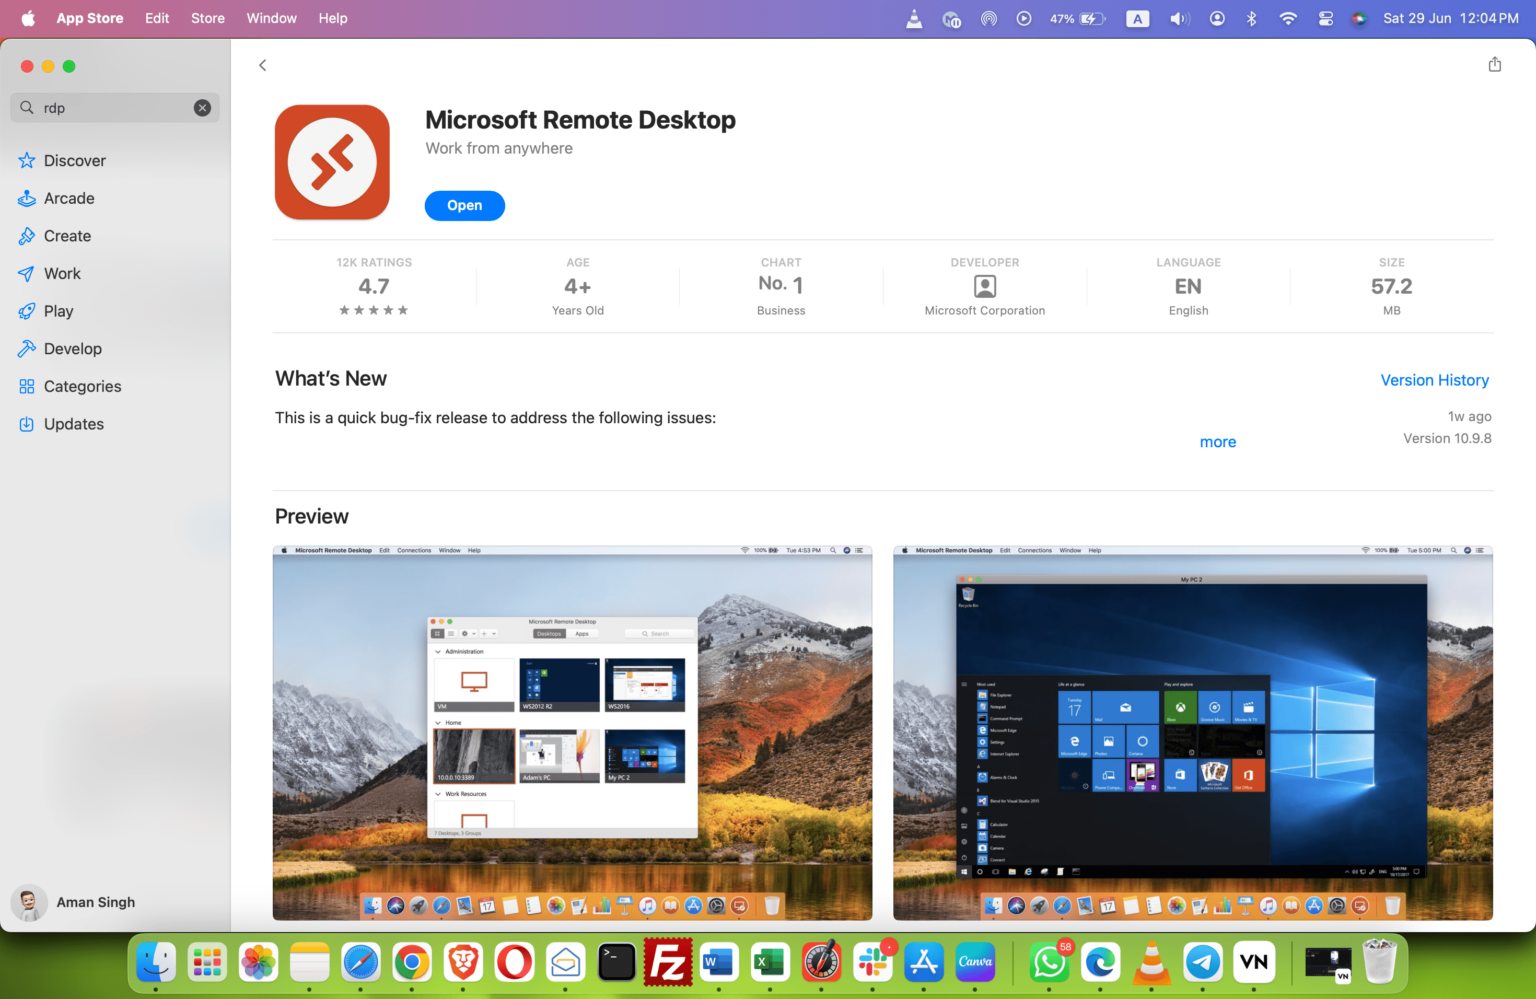Viewport: 1536px width, 999px height.
Task: Open Aman Singh's account profile
Action: 95,902
